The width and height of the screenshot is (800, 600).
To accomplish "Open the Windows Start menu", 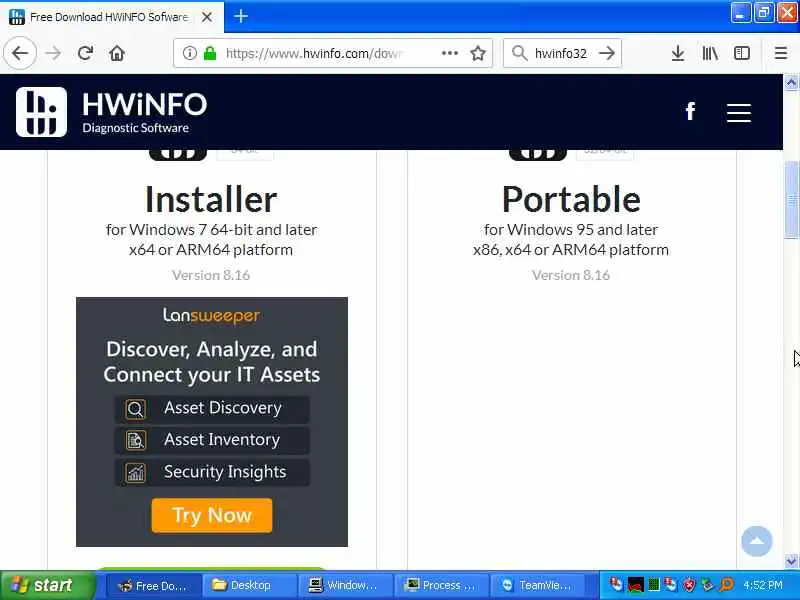I will [48, 585].
